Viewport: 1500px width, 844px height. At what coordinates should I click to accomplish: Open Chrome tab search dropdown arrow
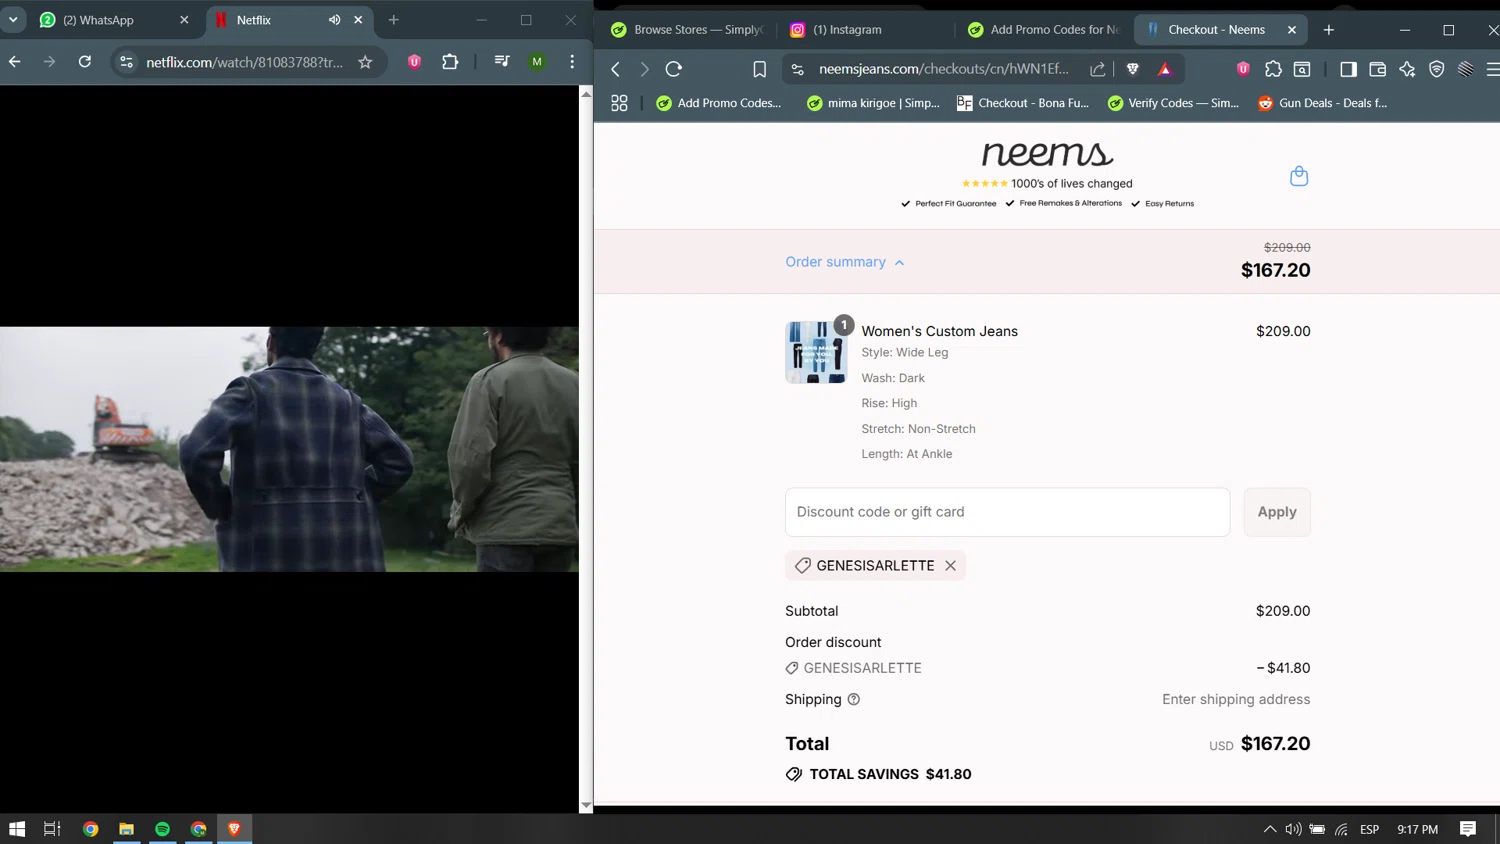click(13, 20)
